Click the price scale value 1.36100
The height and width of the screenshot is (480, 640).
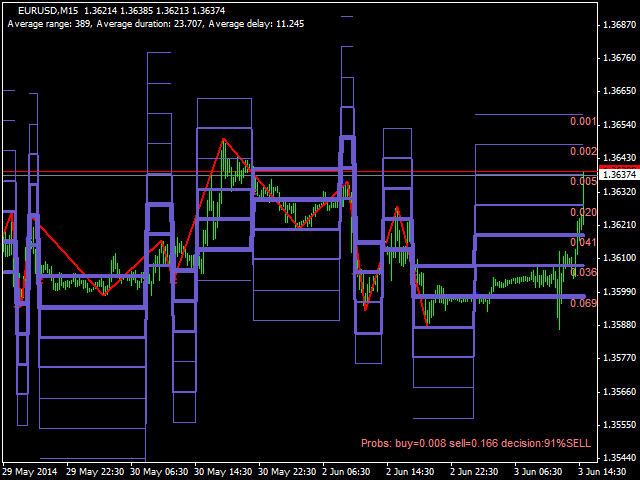[x=619, y=258]
